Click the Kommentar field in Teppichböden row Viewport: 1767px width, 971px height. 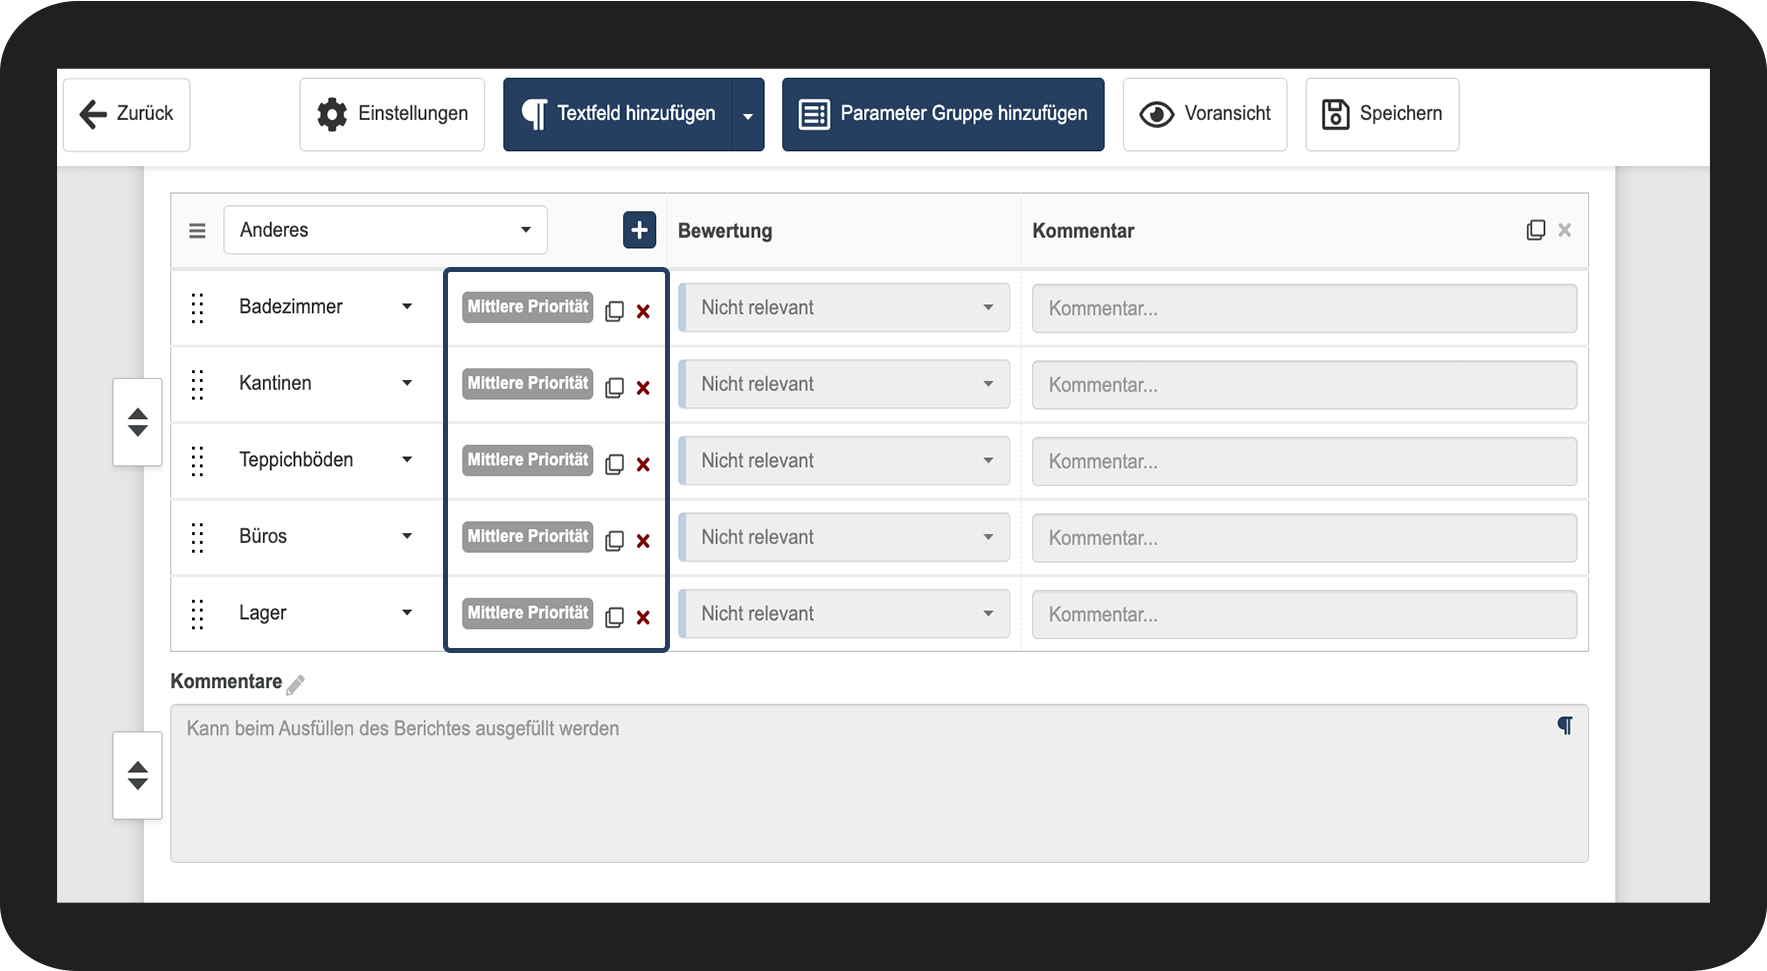click(x=1305, y=461)
